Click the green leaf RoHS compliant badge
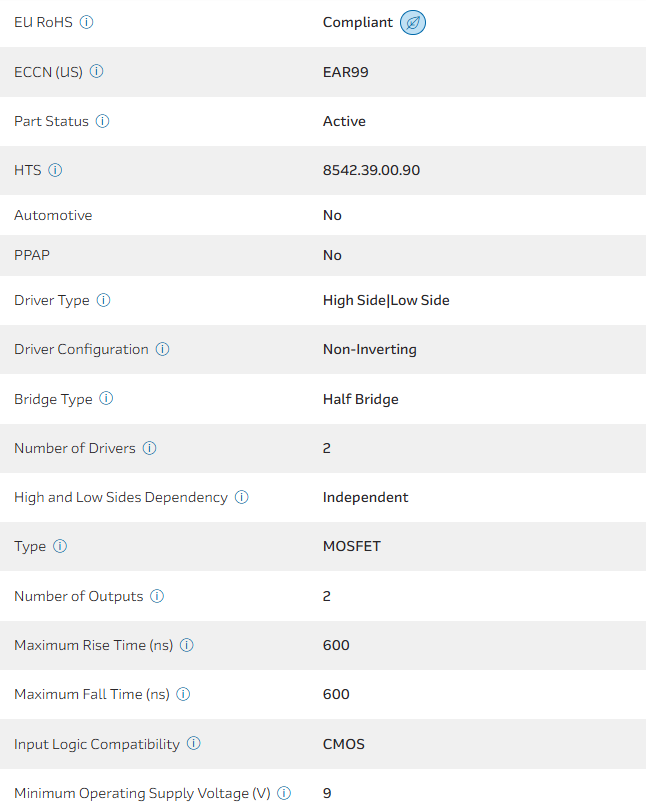 coord(413,22)
